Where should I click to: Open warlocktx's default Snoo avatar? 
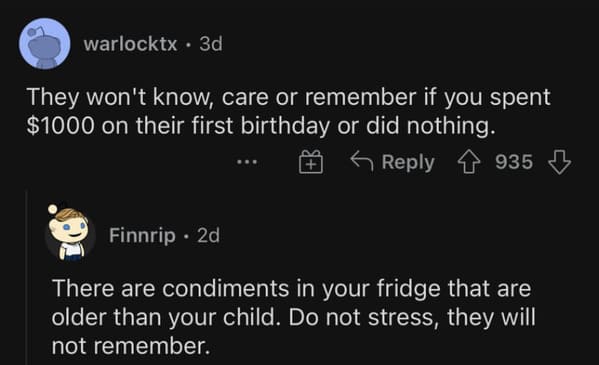45,44
